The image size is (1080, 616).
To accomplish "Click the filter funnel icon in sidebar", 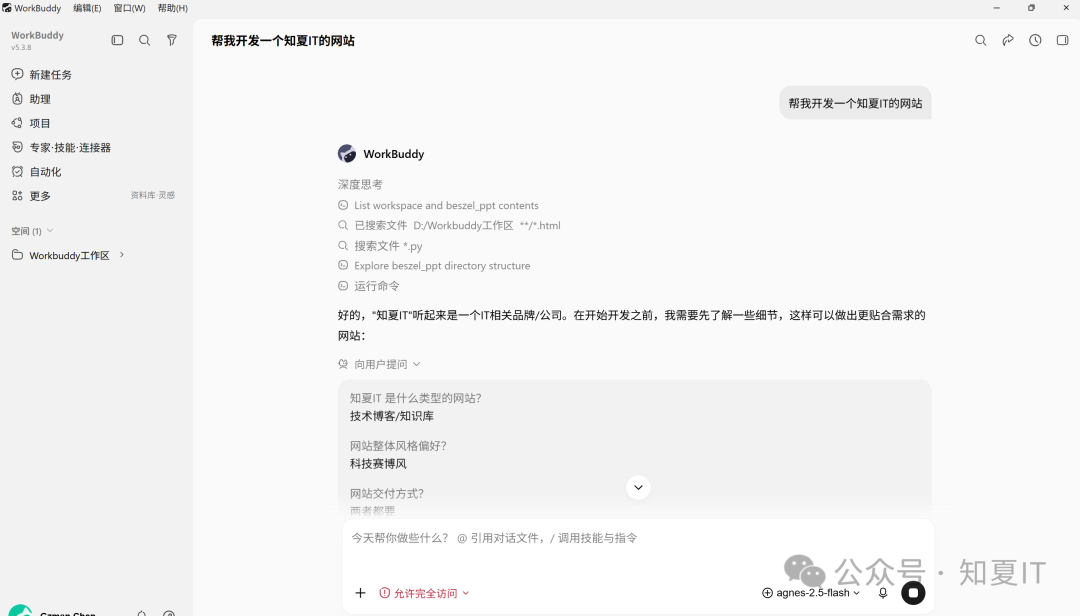I will (172, 40).
